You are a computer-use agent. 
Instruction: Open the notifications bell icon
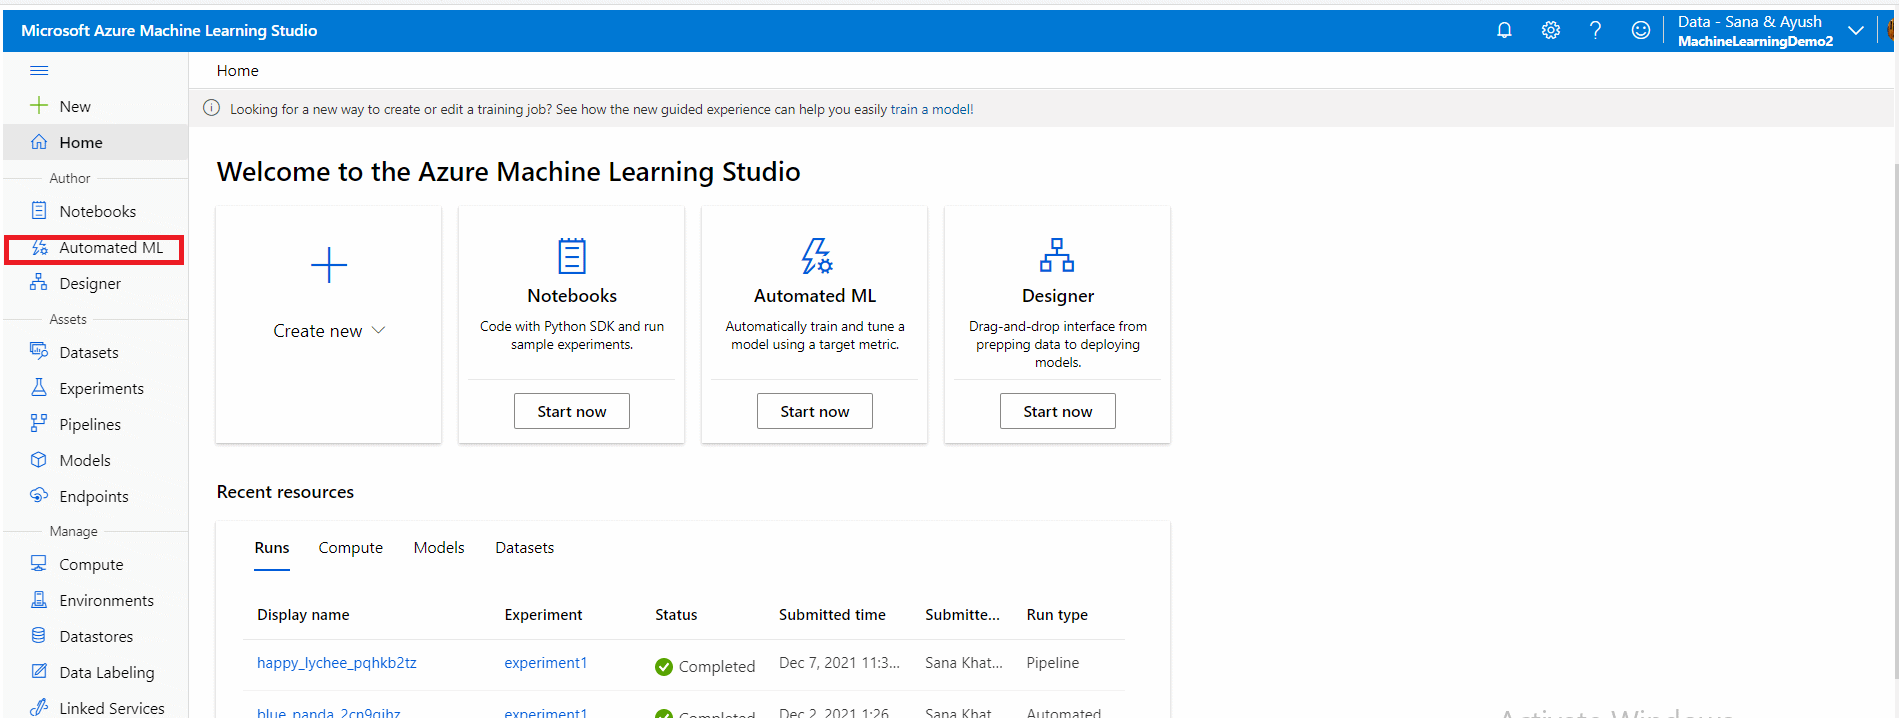(x=1504, y=30)
